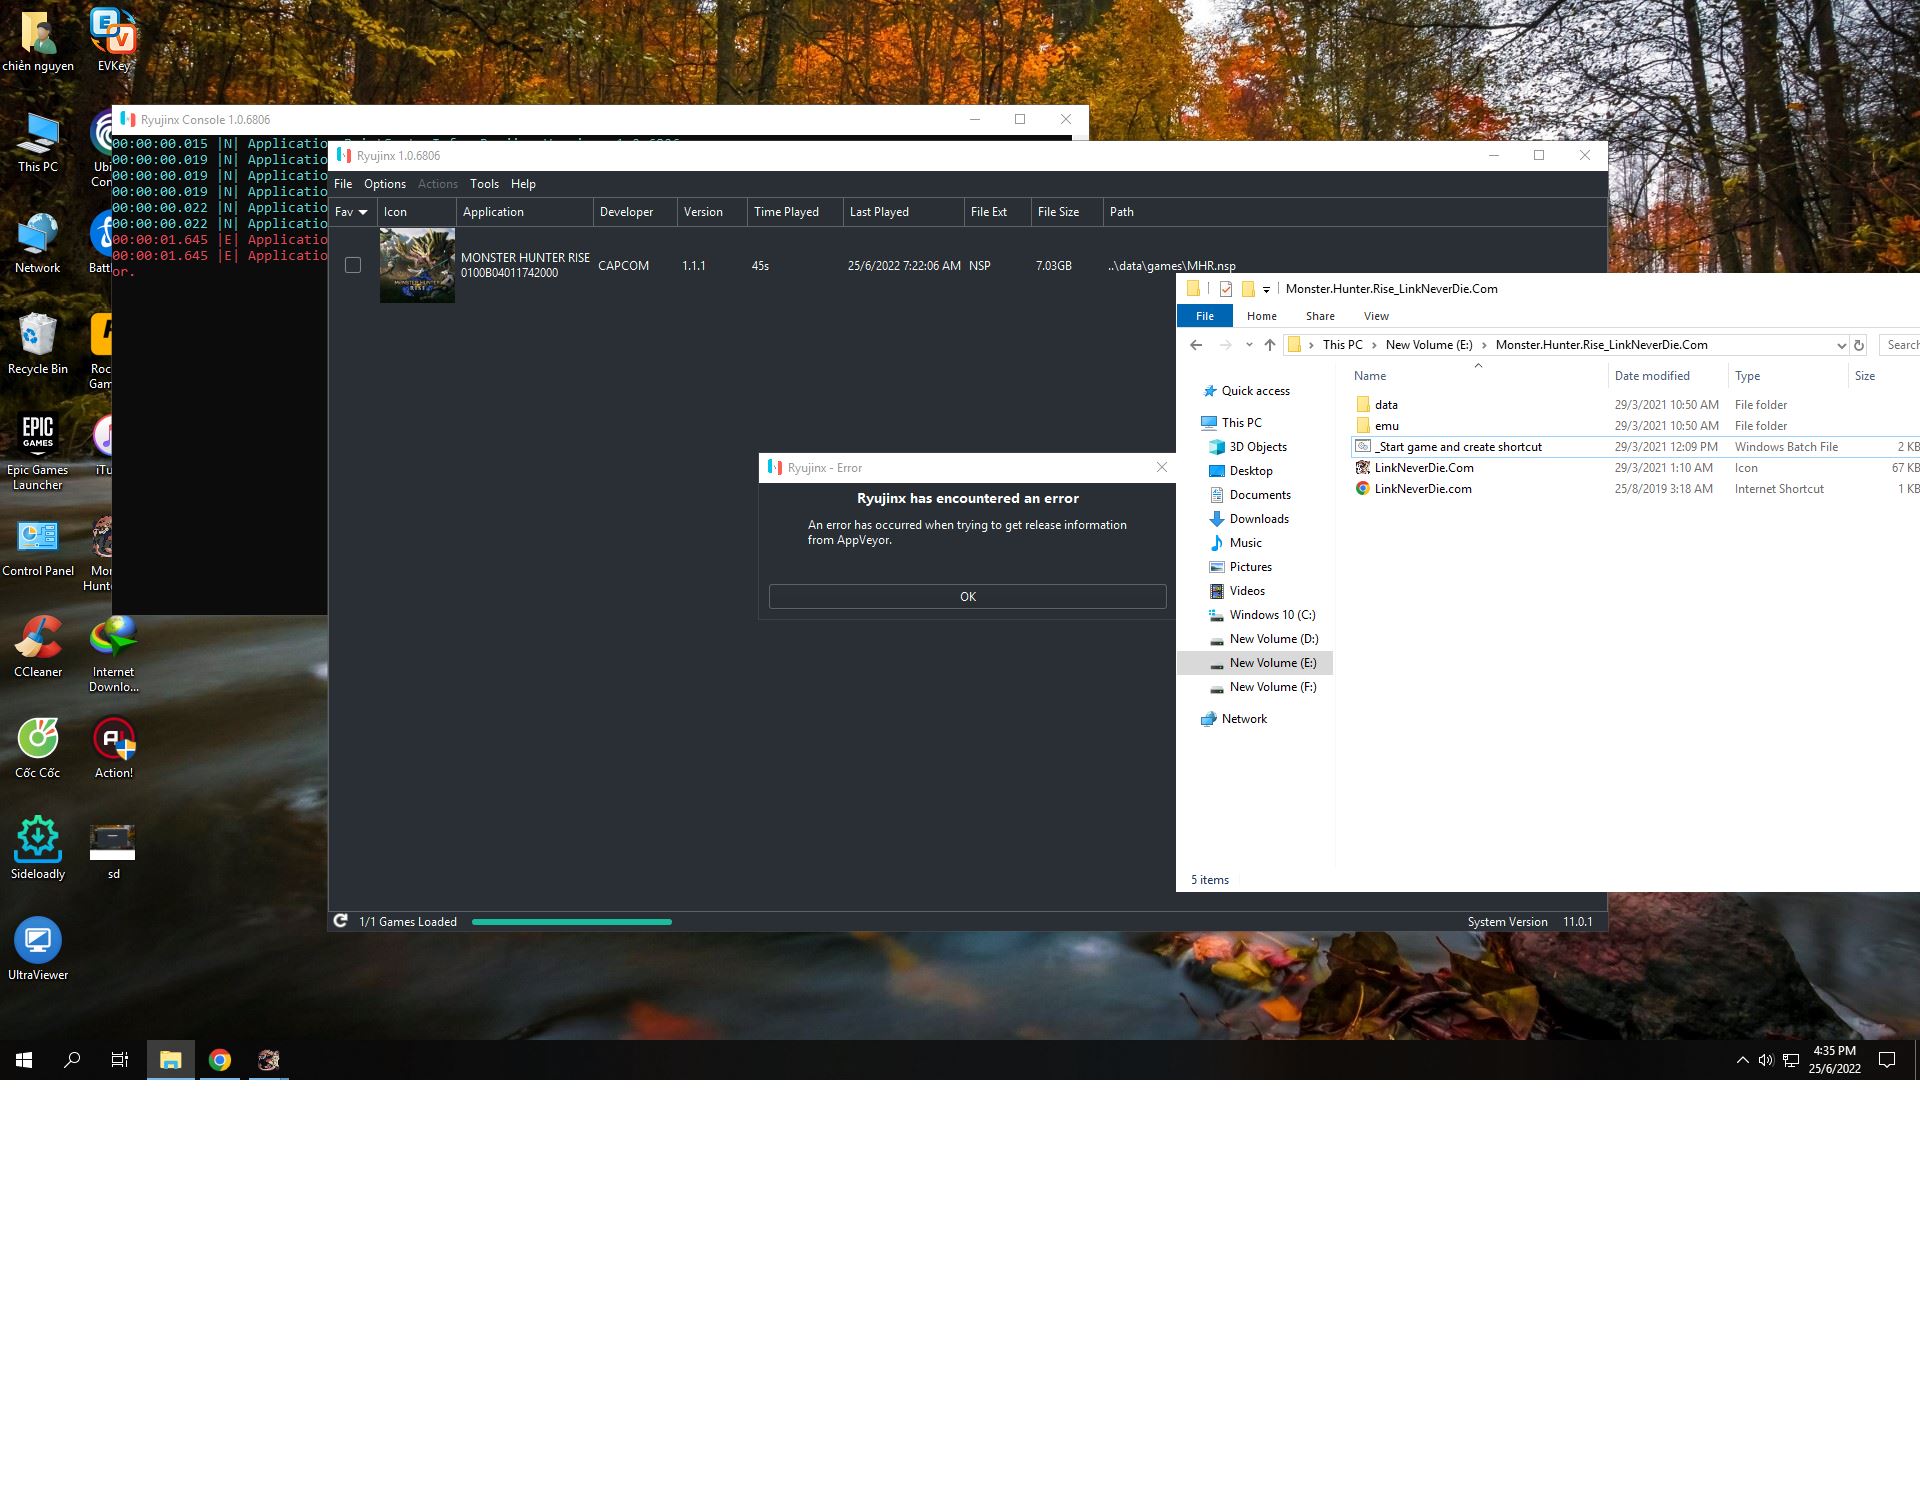Image resolution: width=1920 pixels, height=1498 pixels.
Task: Open the File tab in File Explorer
Action: 1204,316
